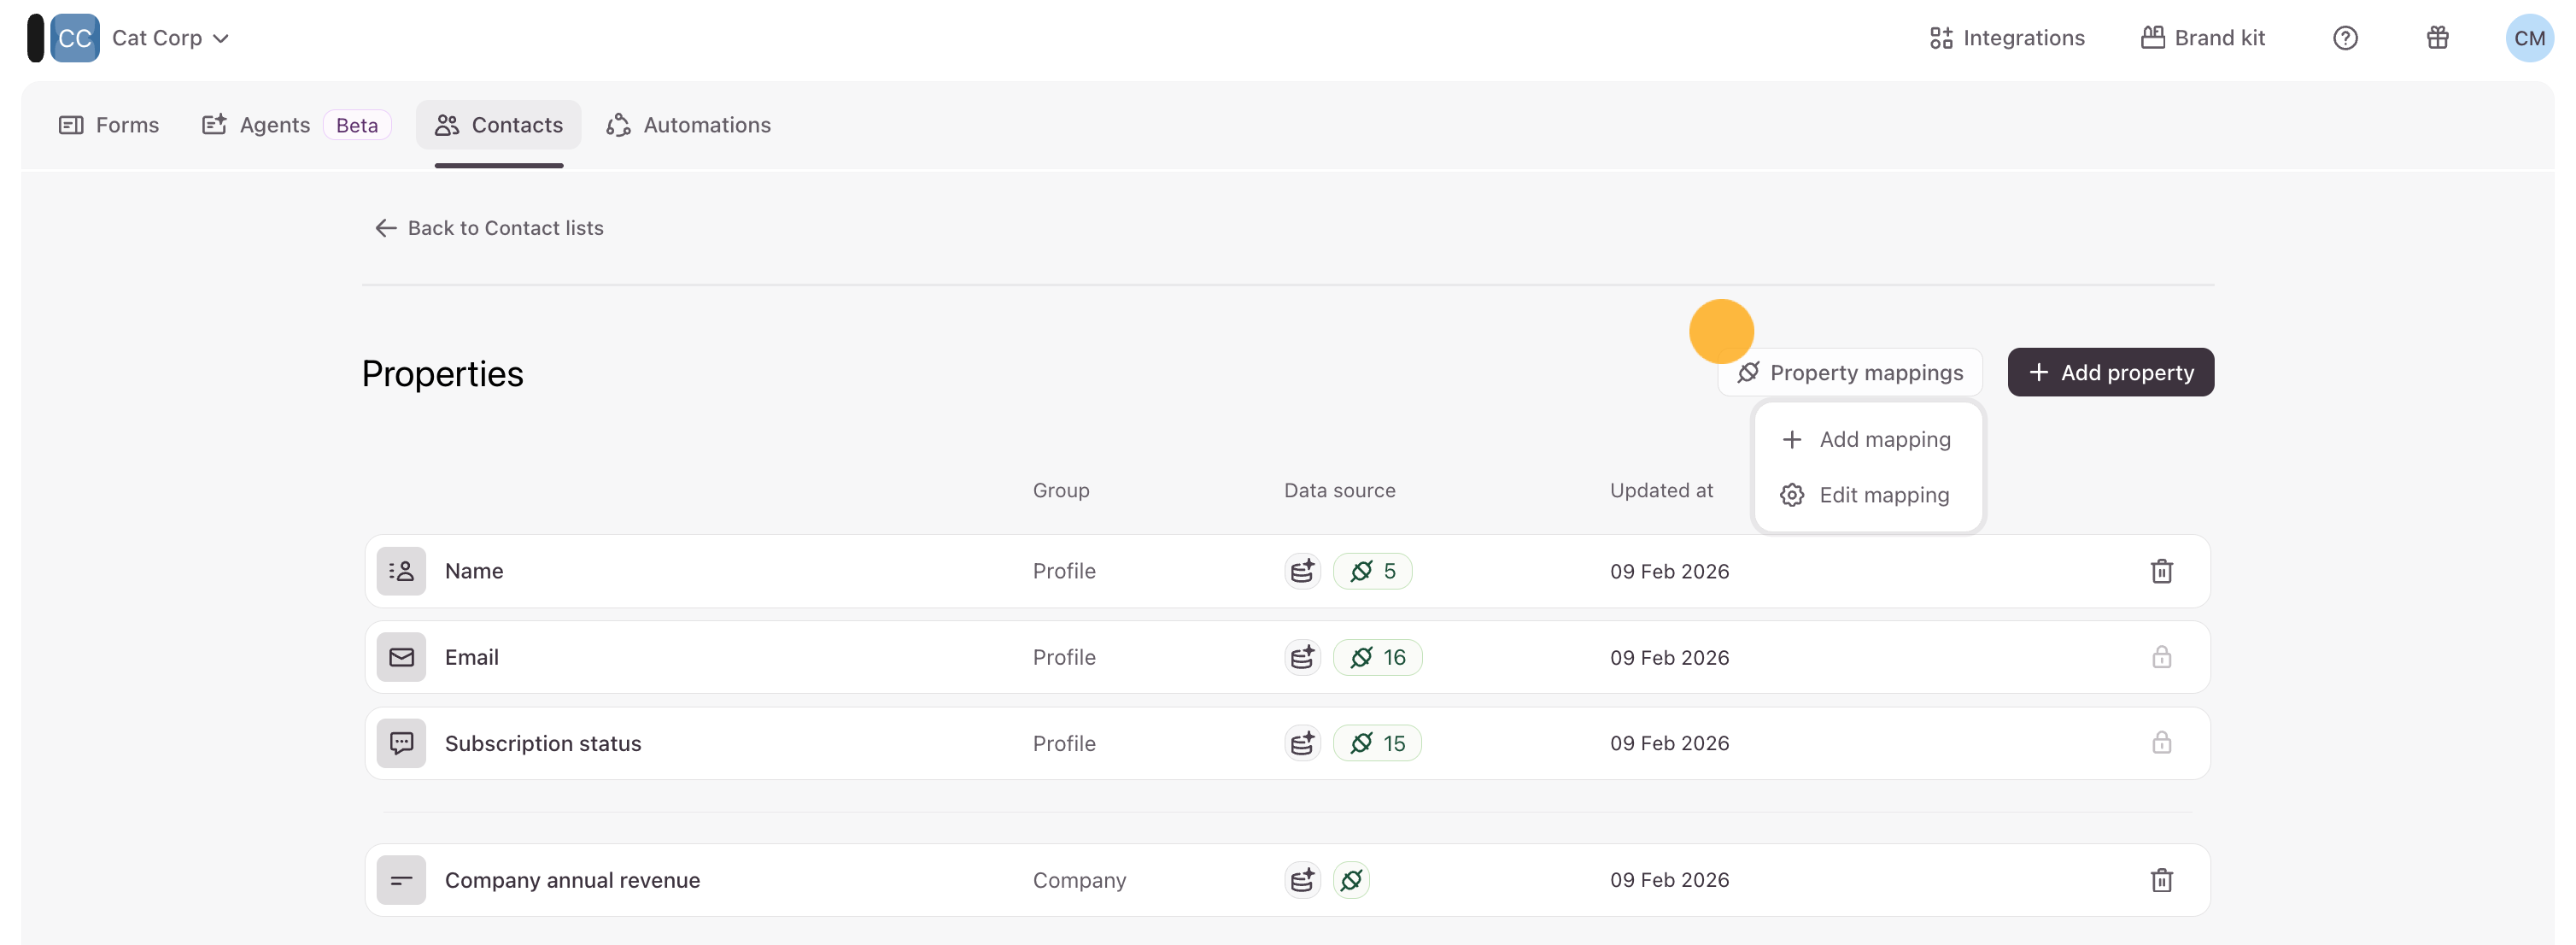Toggle the Property mappings dropdown
Screen dimensions: 2576x945
point(1850,372)
